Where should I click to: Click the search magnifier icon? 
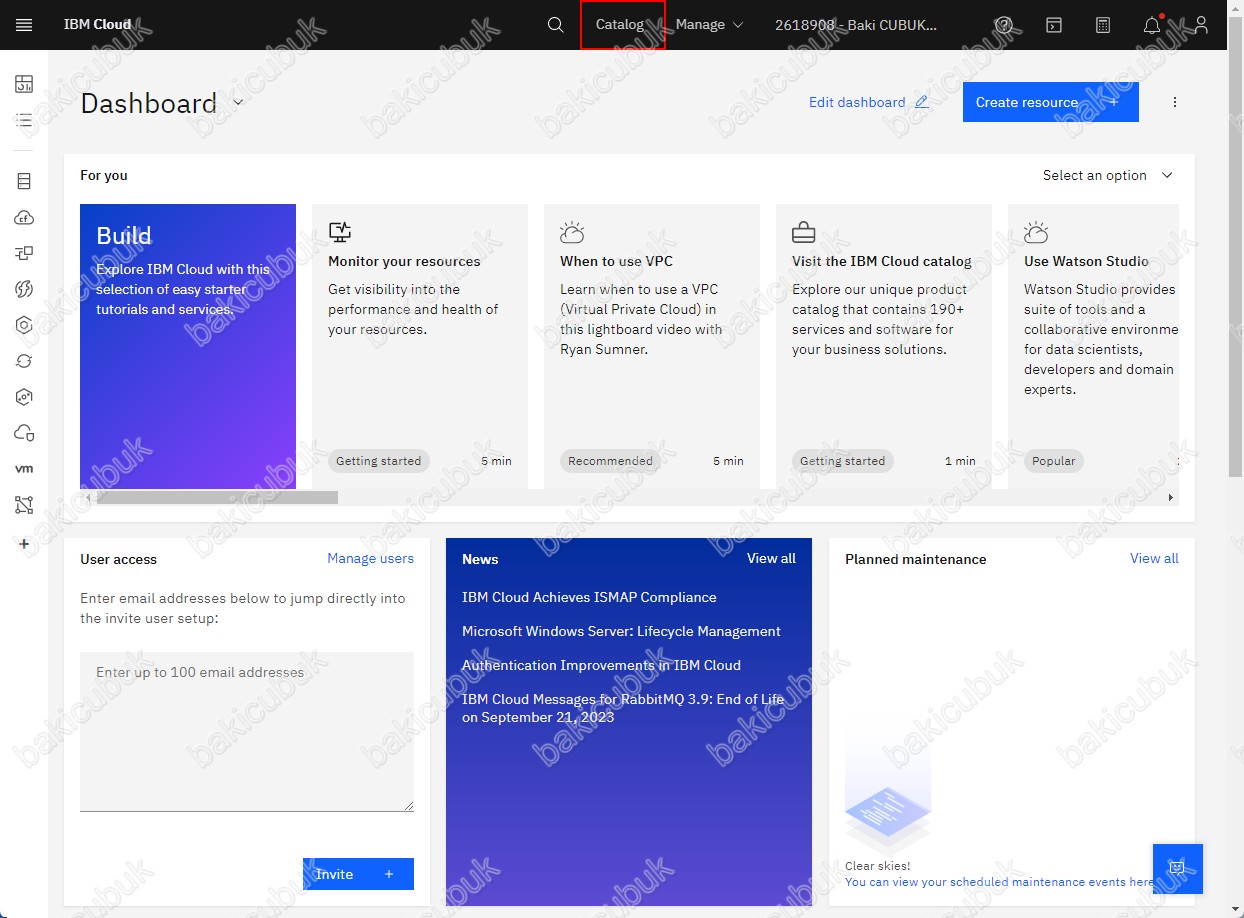556,25
